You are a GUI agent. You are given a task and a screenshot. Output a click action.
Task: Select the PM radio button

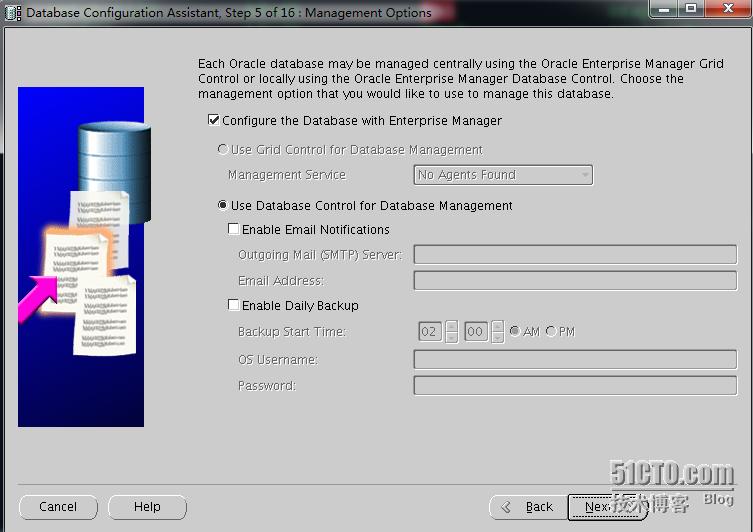pyautogui.click(x=551, y=331)
